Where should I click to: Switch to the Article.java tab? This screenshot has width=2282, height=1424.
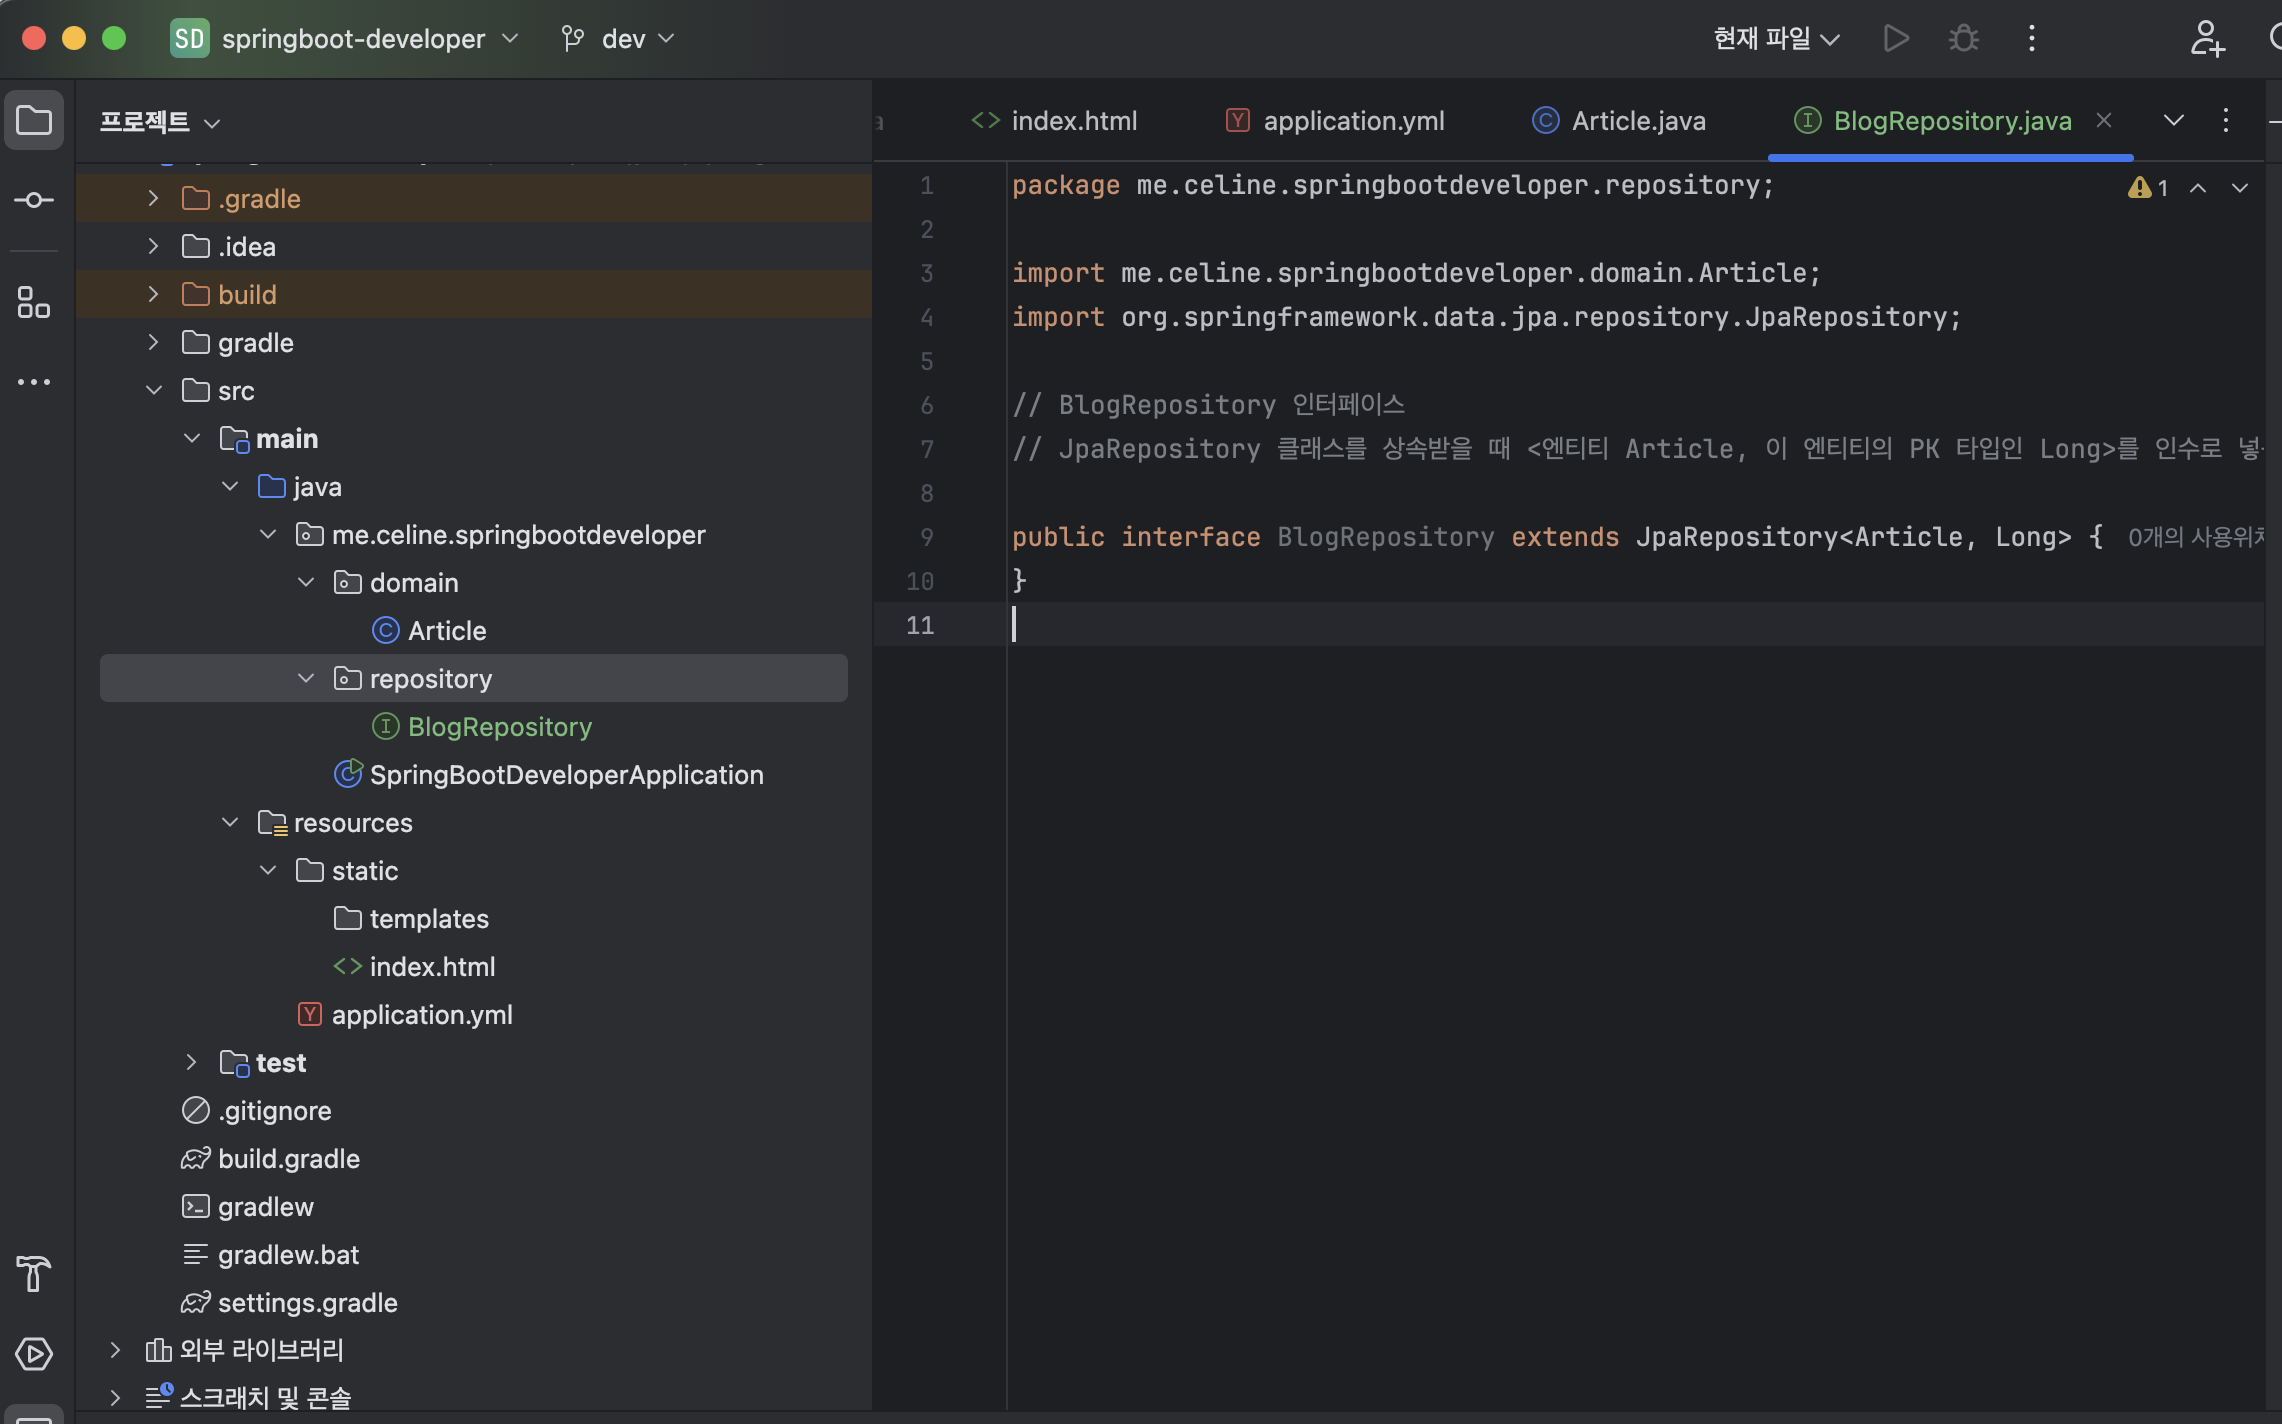[x=1618, y=121]
